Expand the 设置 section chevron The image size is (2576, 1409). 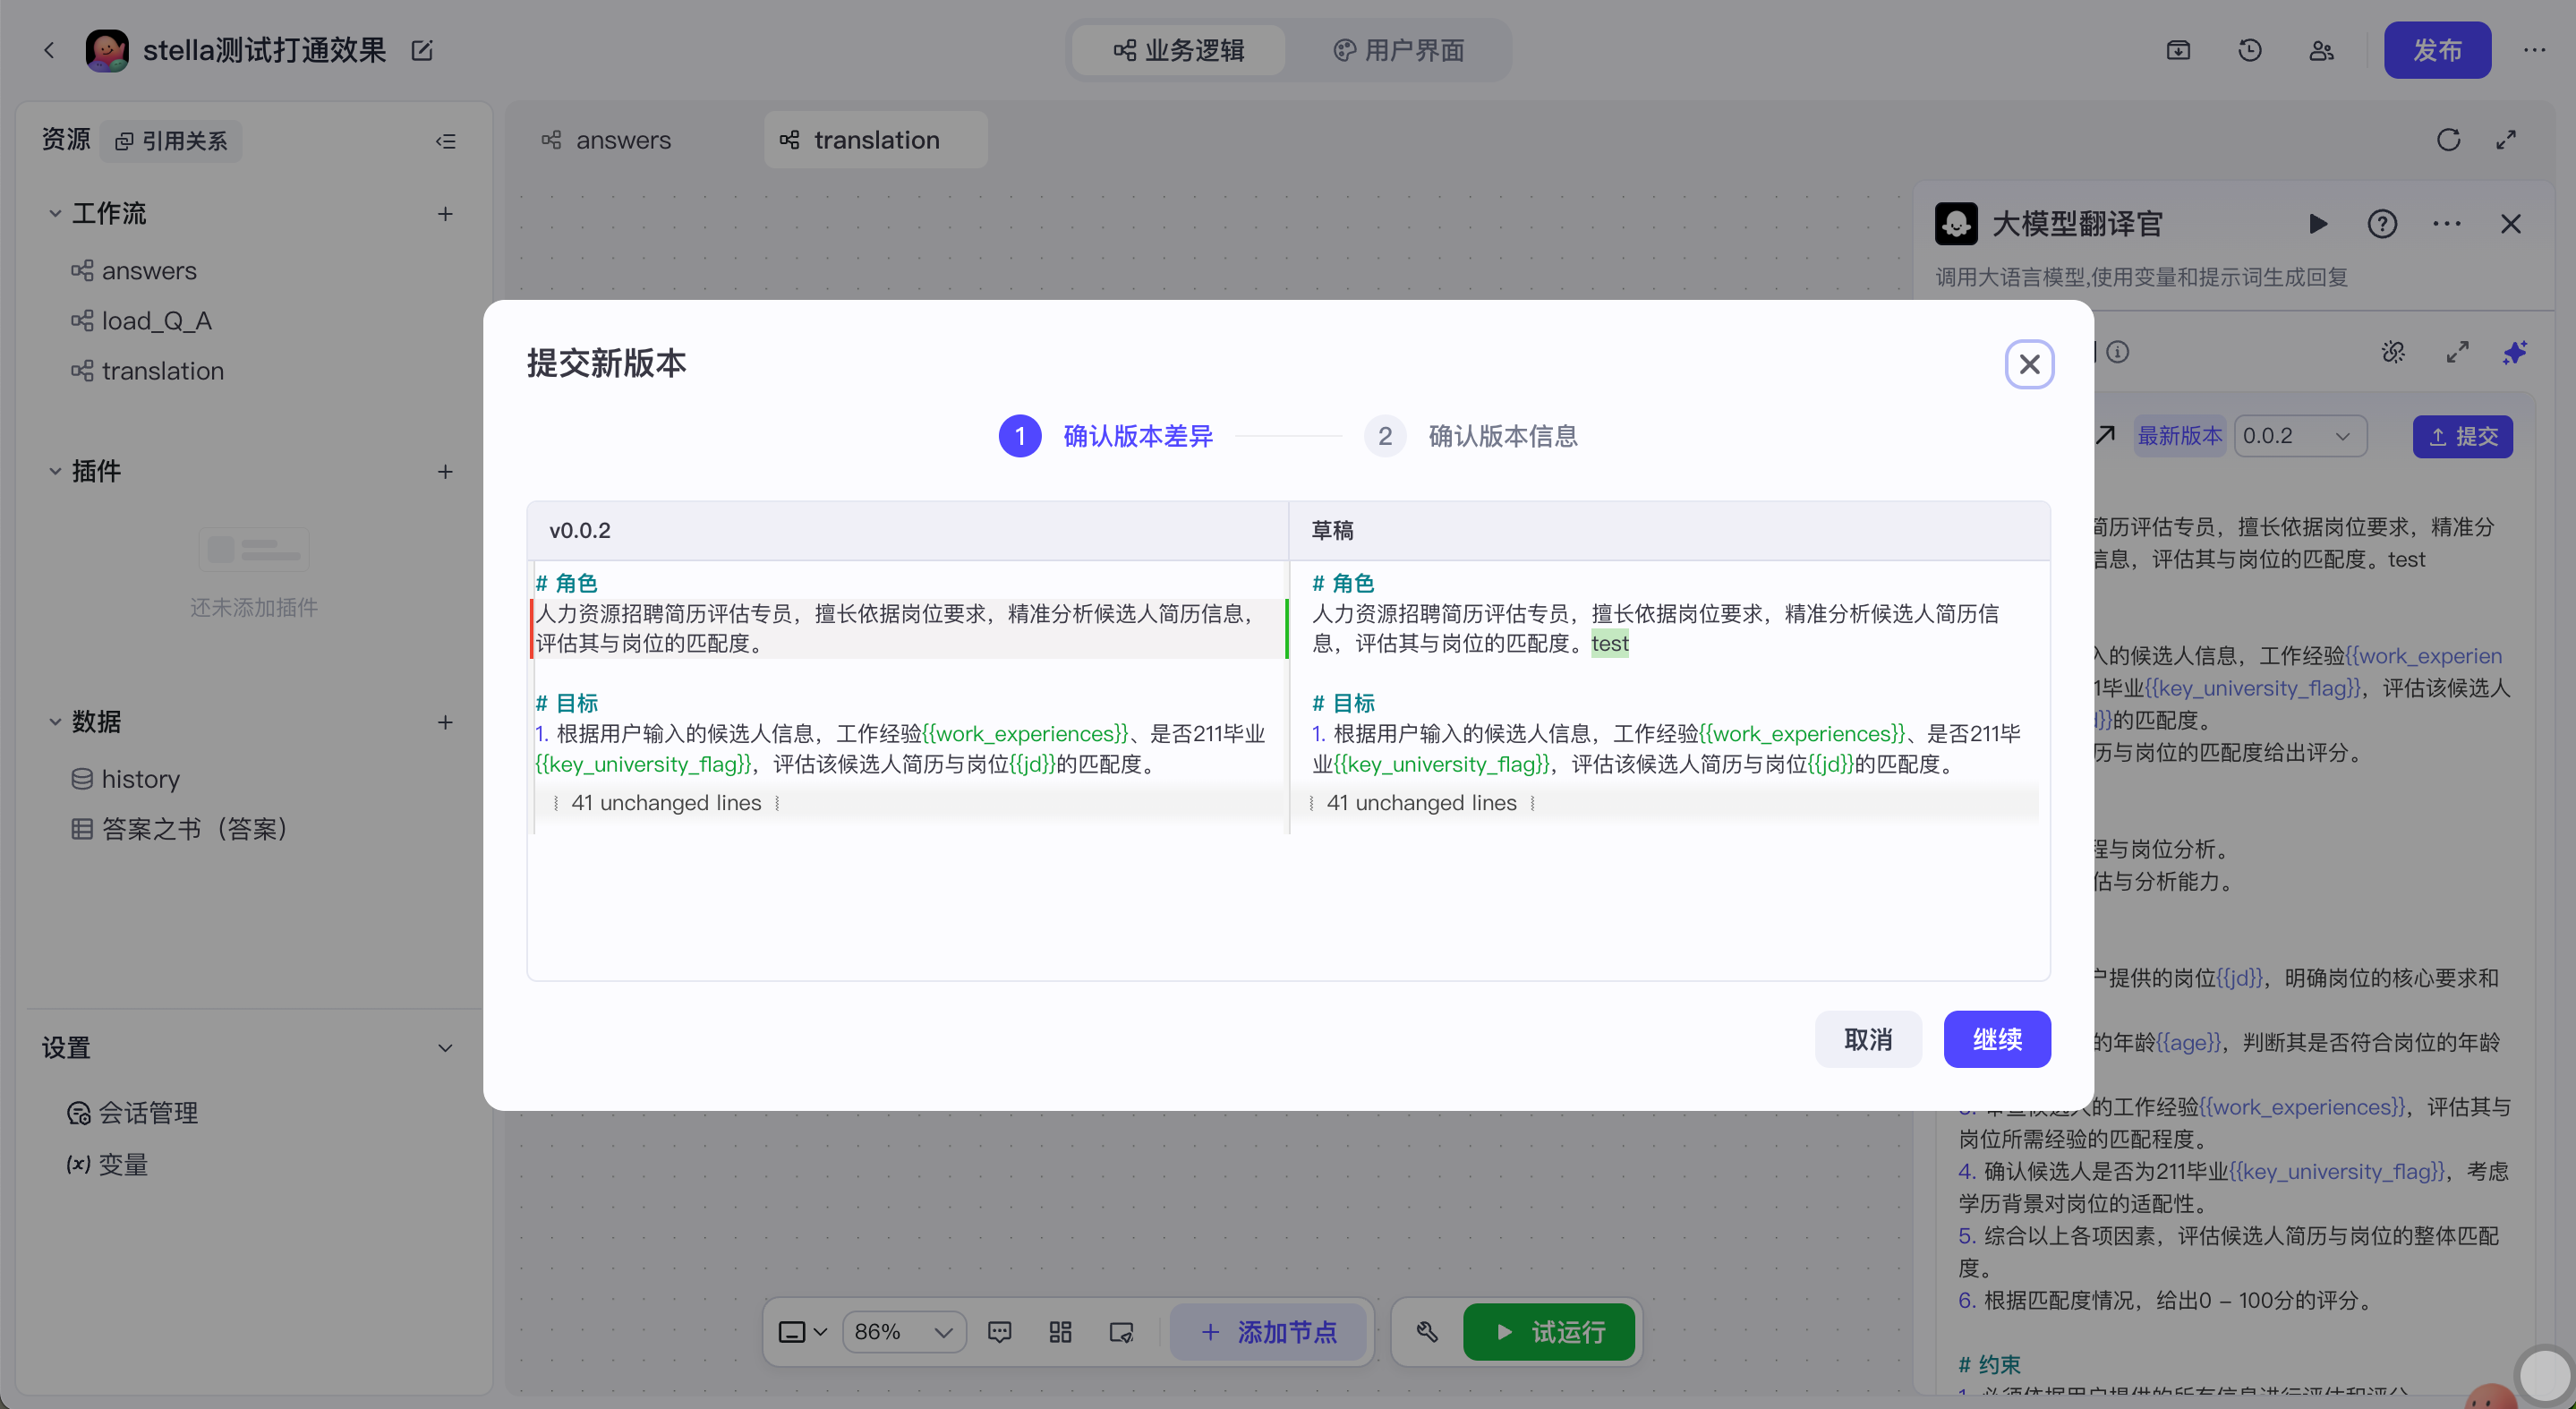(445, 1048)
